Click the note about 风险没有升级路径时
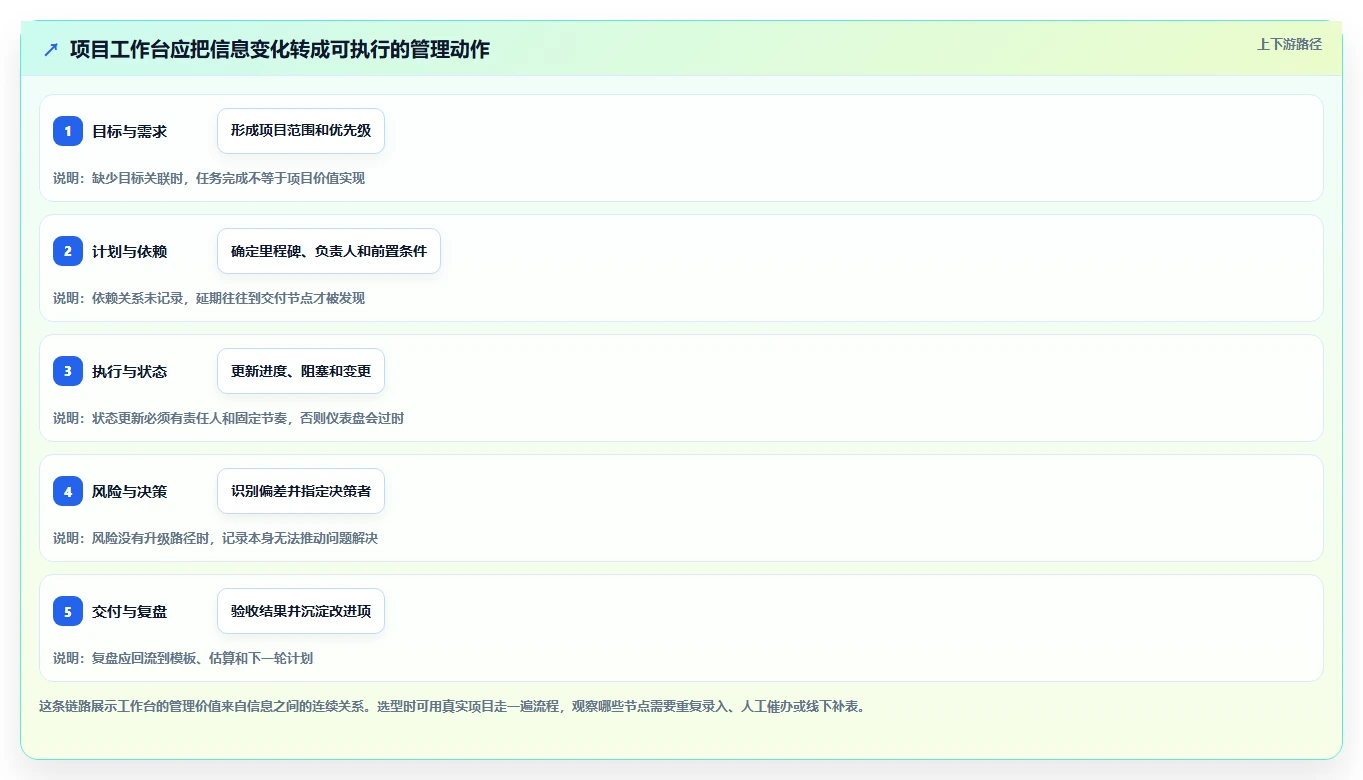The width and height of the screenshot is (1363, 780). pos(216,538)
